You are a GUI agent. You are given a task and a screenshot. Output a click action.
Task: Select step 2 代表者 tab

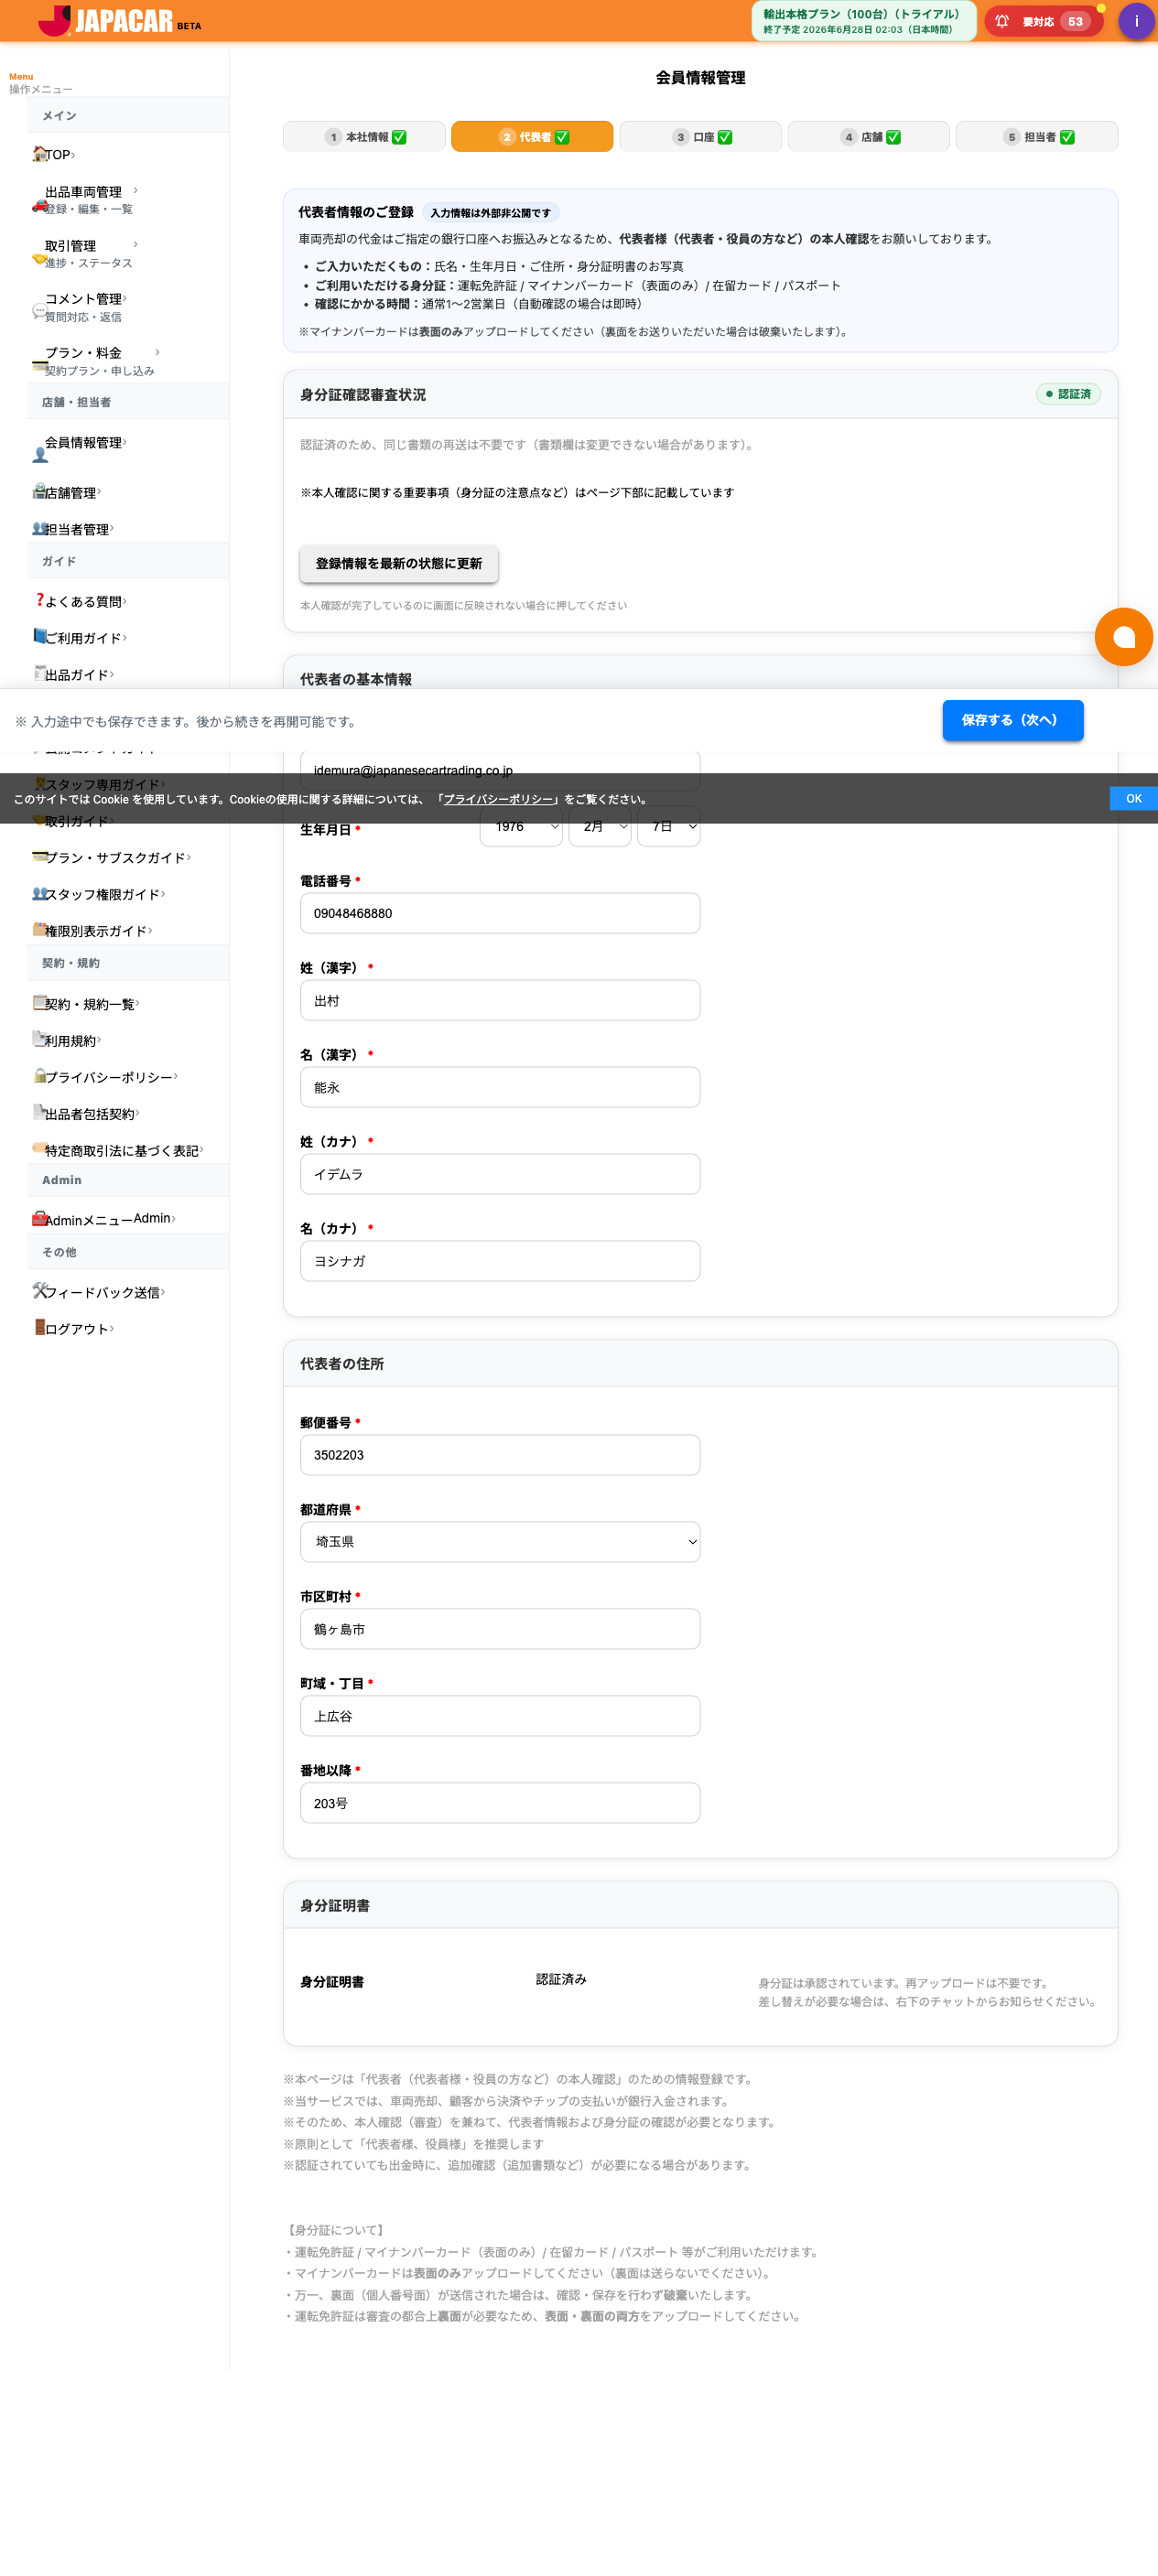point(532,137)
